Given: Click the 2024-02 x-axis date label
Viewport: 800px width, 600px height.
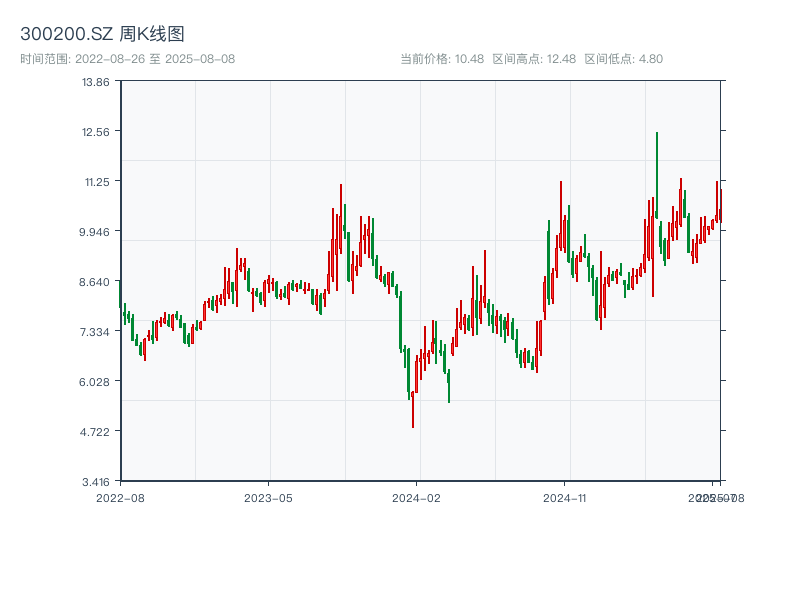Looking at the screenshot, I should [416, 497].
